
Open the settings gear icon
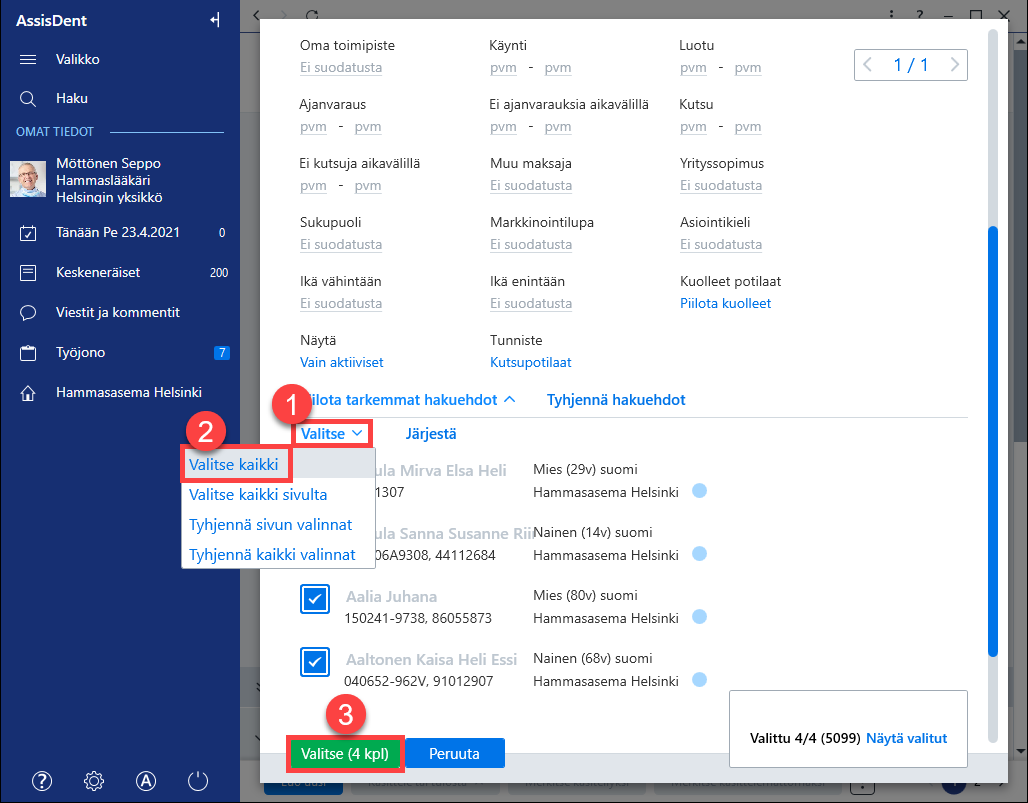tap(94, 781)
